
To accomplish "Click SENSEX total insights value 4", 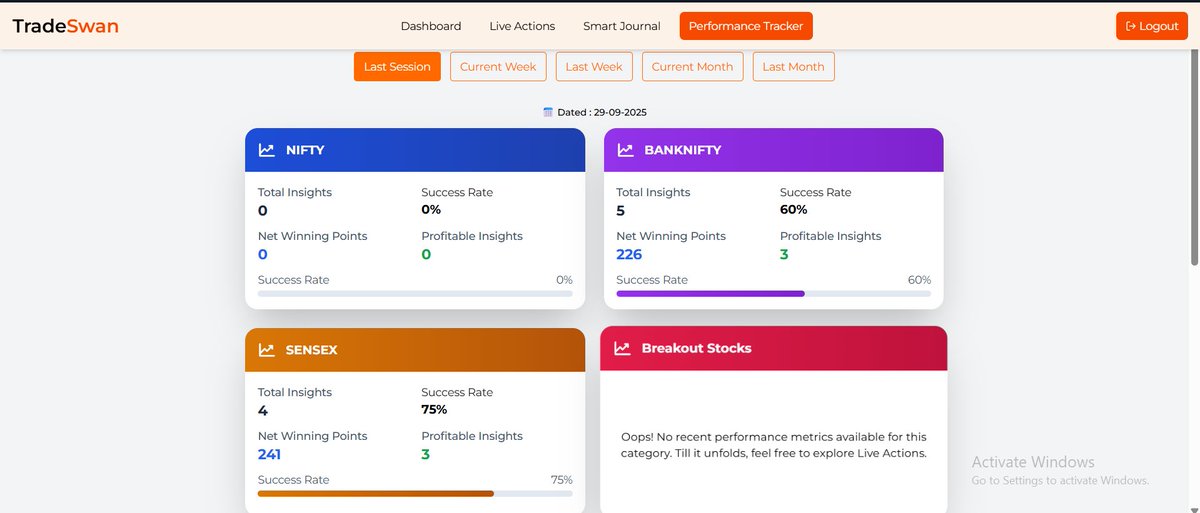I will [263, 411].
